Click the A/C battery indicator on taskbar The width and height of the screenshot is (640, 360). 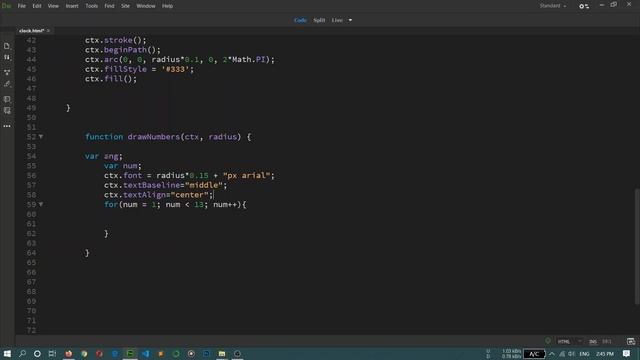point(534,354)
